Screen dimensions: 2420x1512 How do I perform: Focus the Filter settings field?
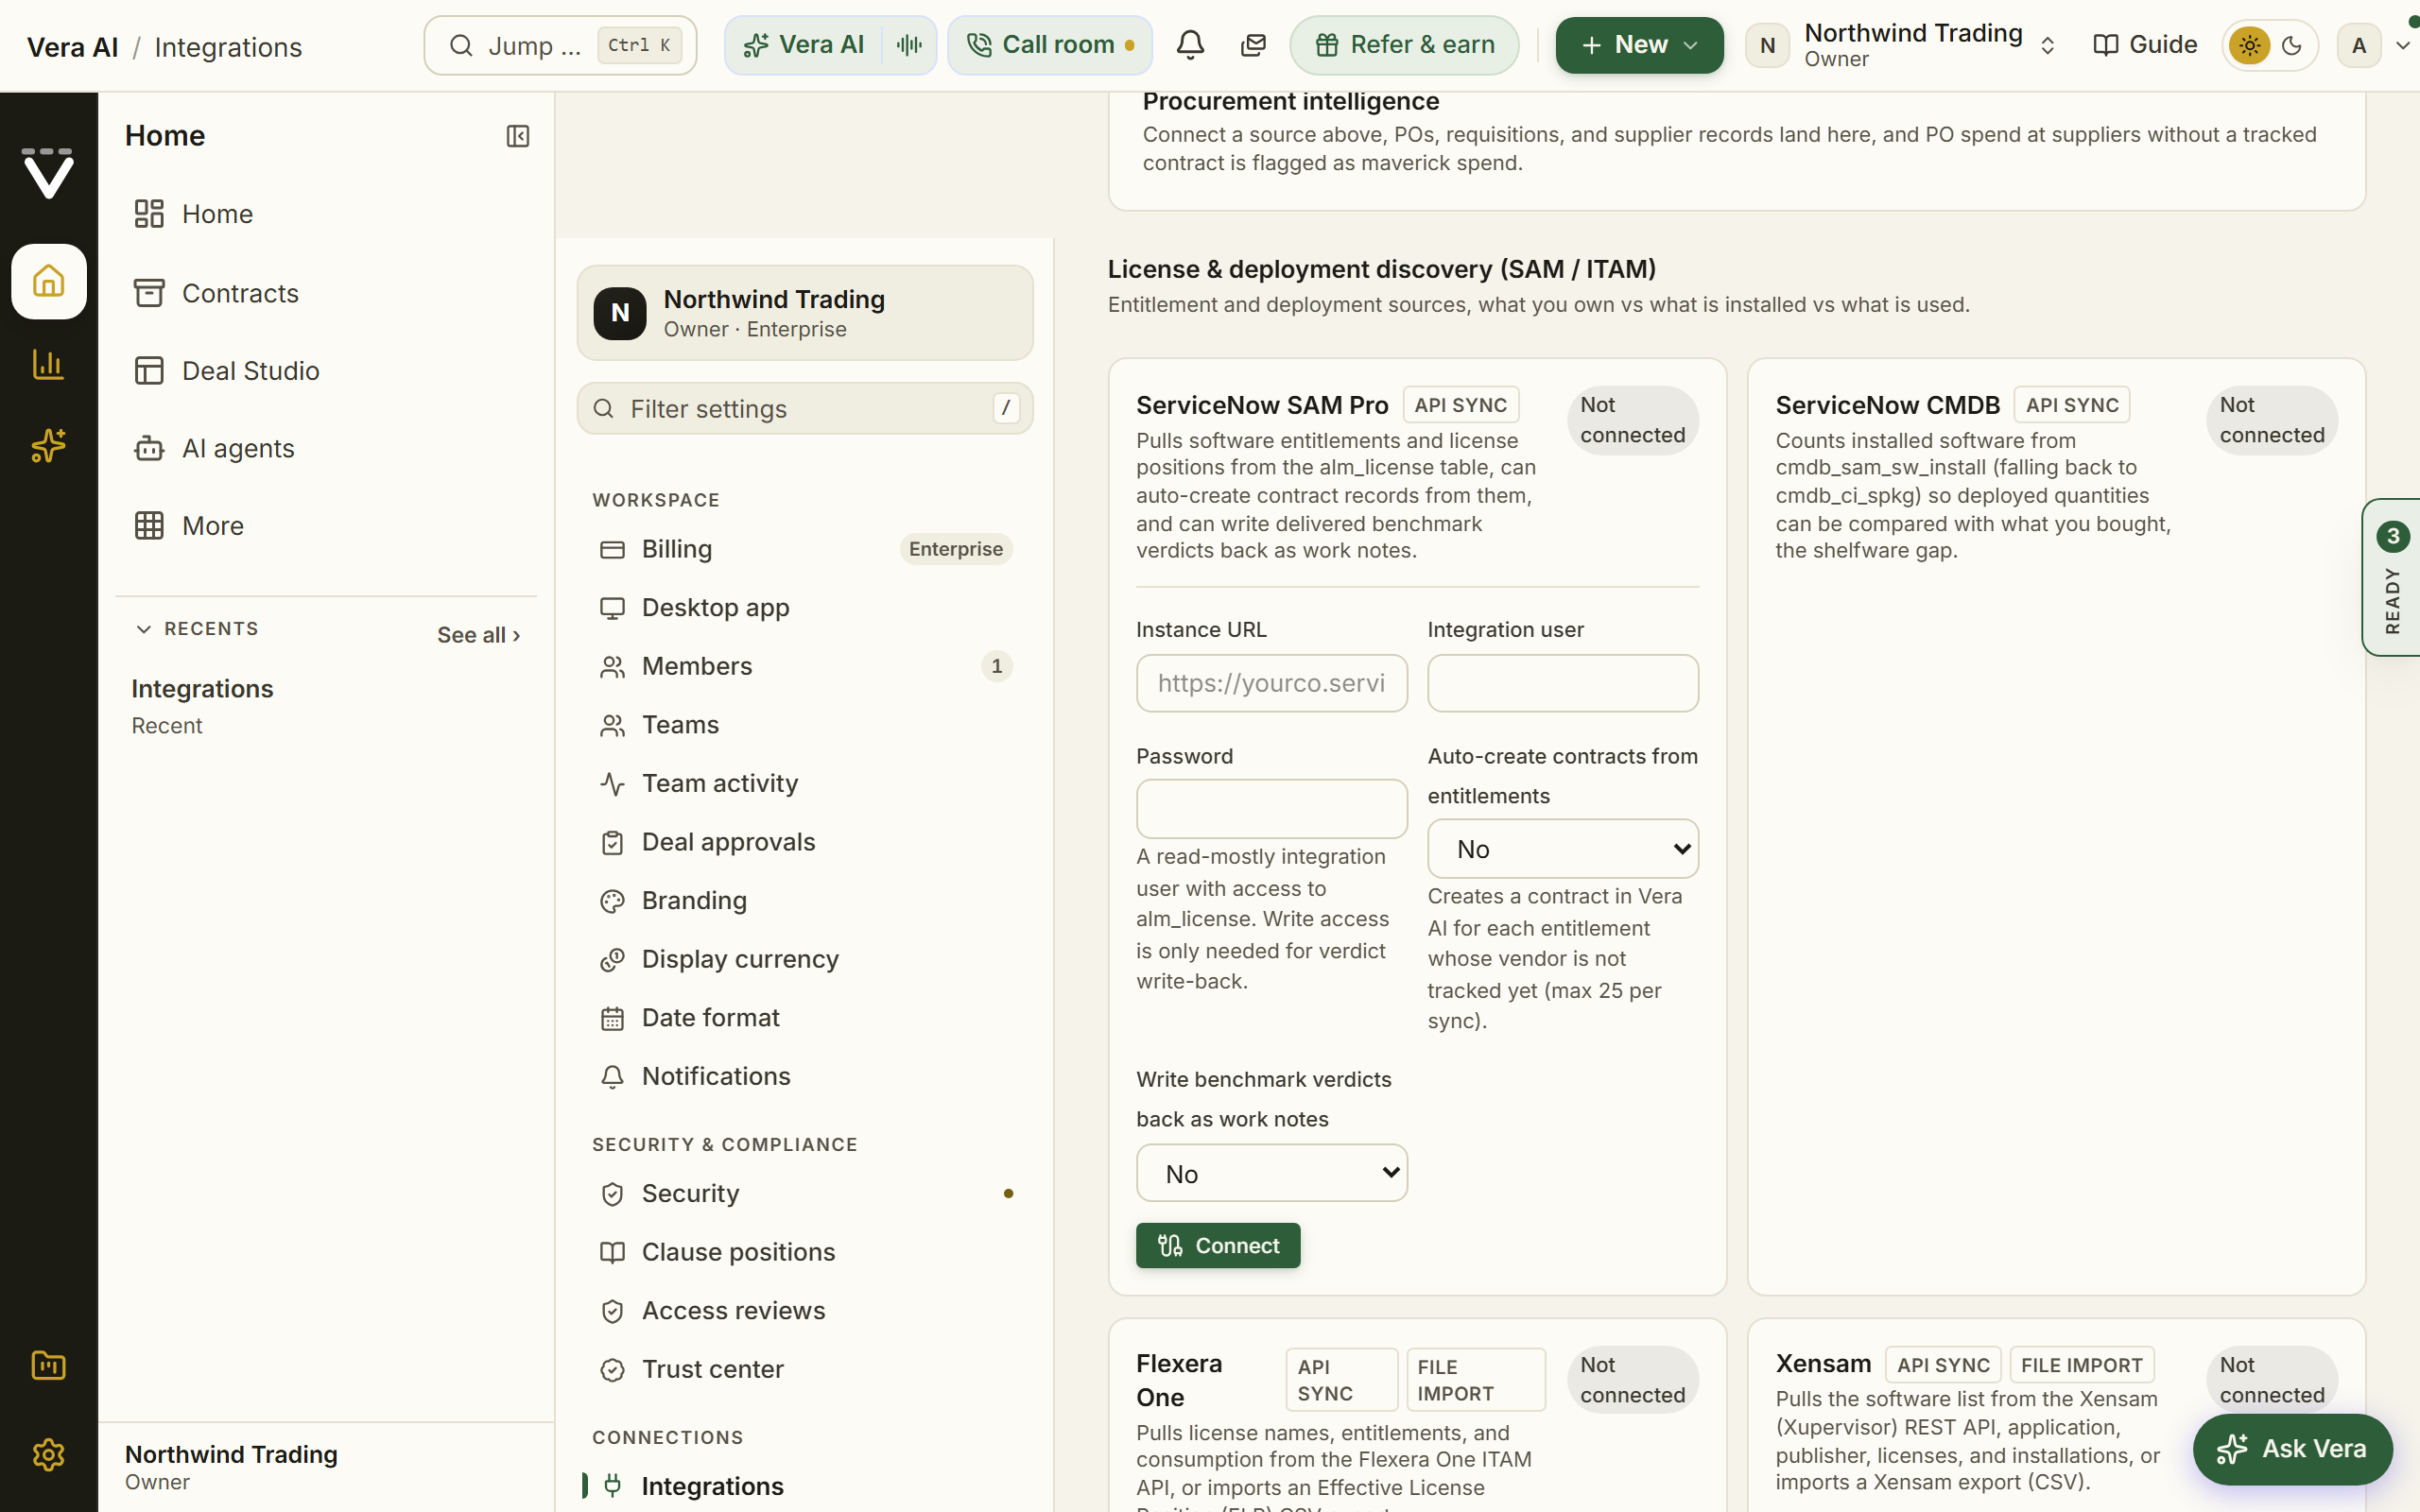click(x=805, y=409)
